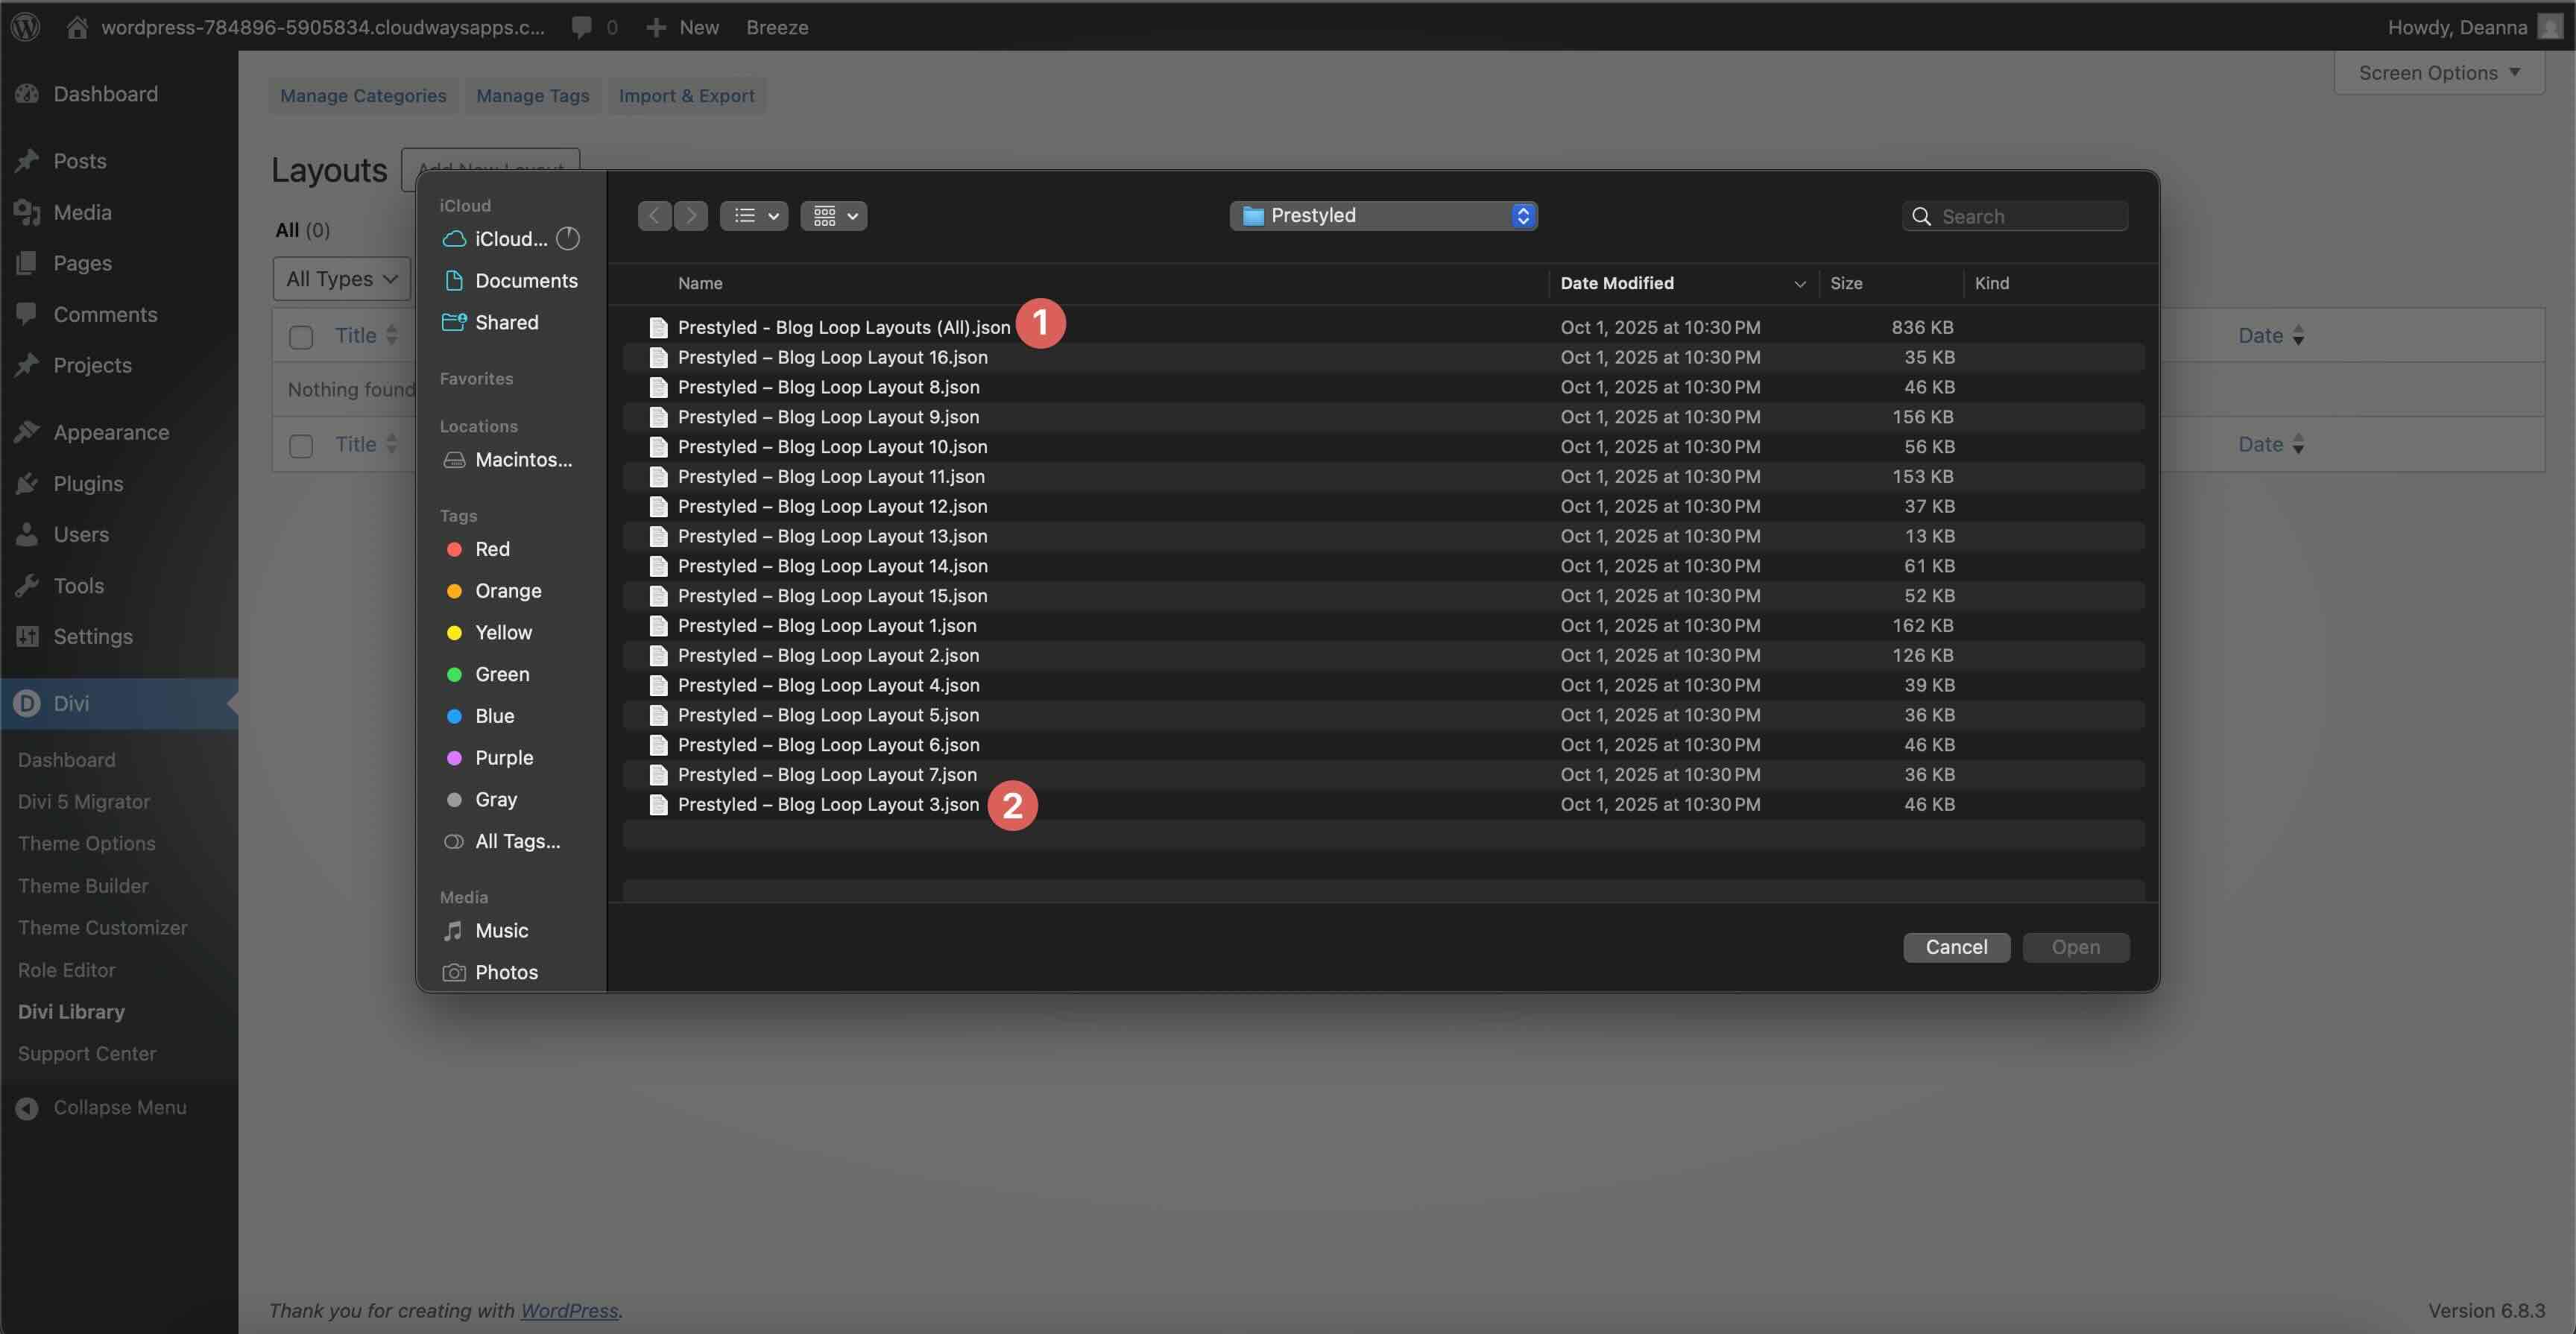Open Theme Builder in Divi submenu
Viewport: 2576px width, 1334px height.
83,886
